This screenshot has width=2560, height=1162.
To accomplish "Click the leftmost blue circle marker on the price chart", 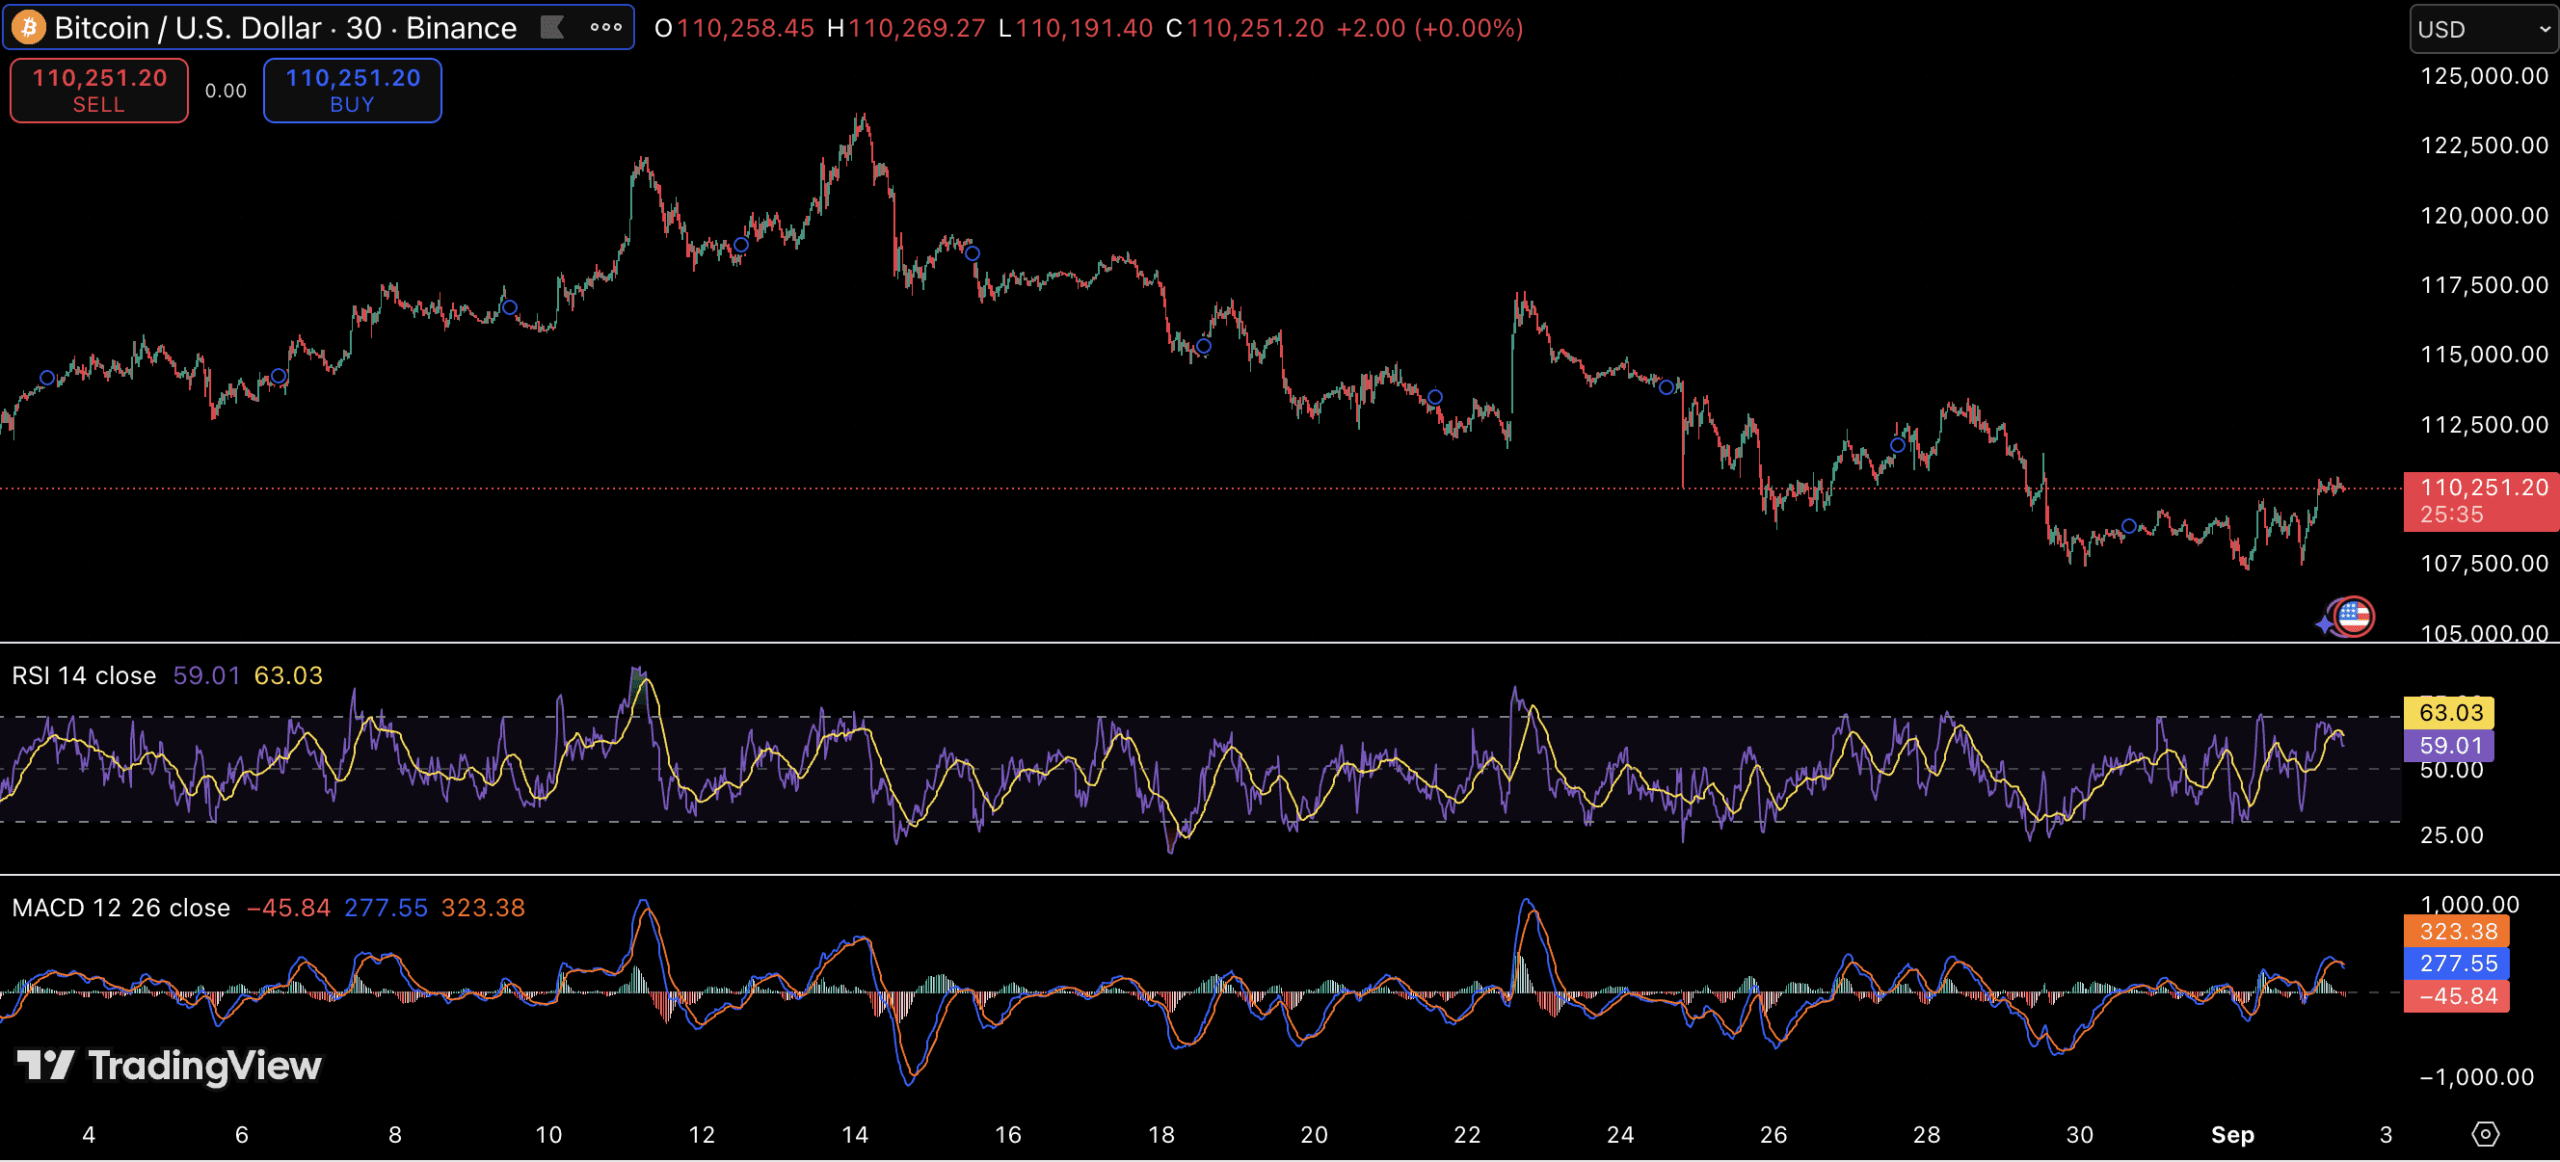I will click(47, 378).
